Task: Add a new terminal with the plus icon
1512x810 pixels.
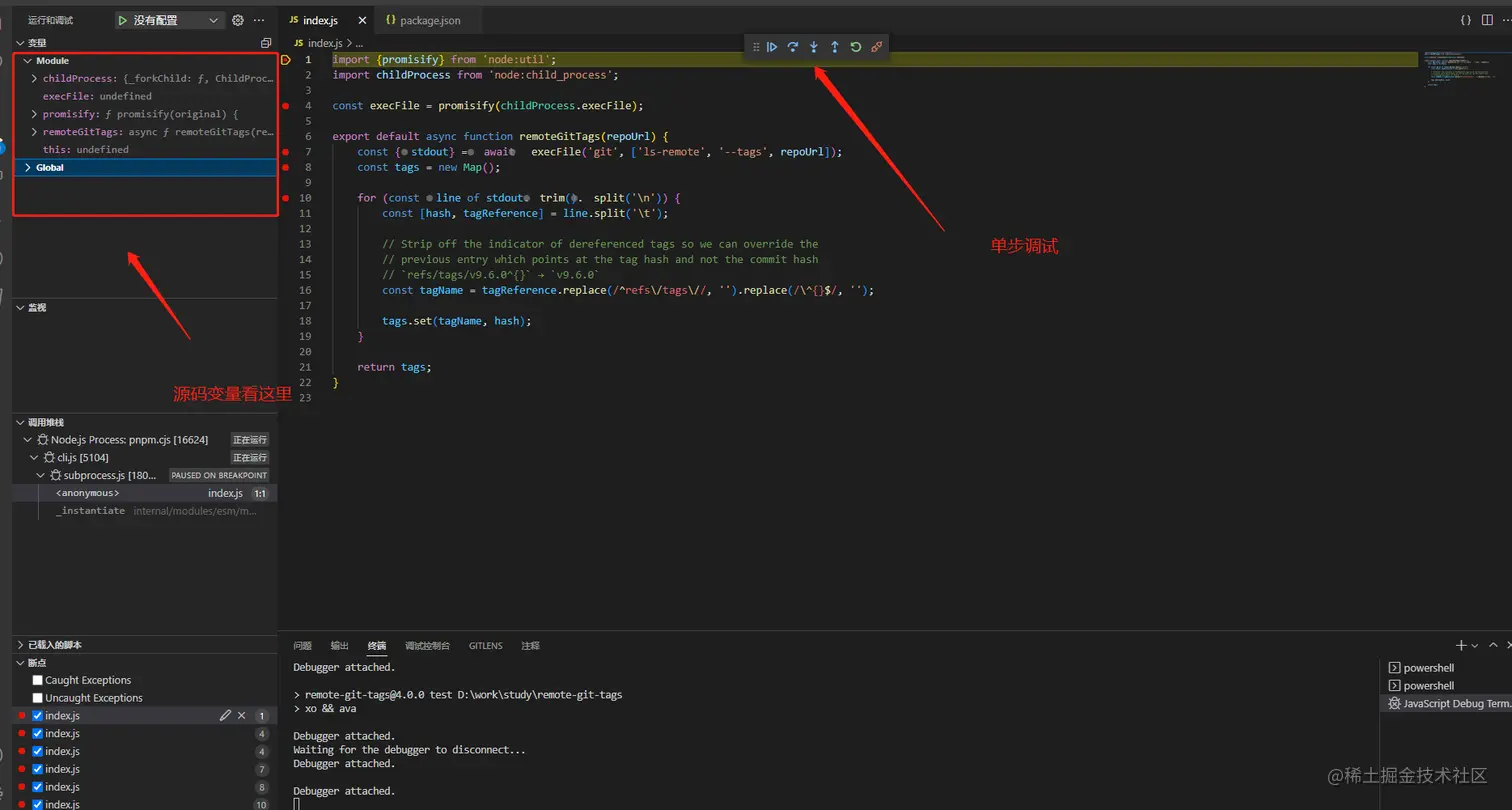Action: [x=1461, y=646]
